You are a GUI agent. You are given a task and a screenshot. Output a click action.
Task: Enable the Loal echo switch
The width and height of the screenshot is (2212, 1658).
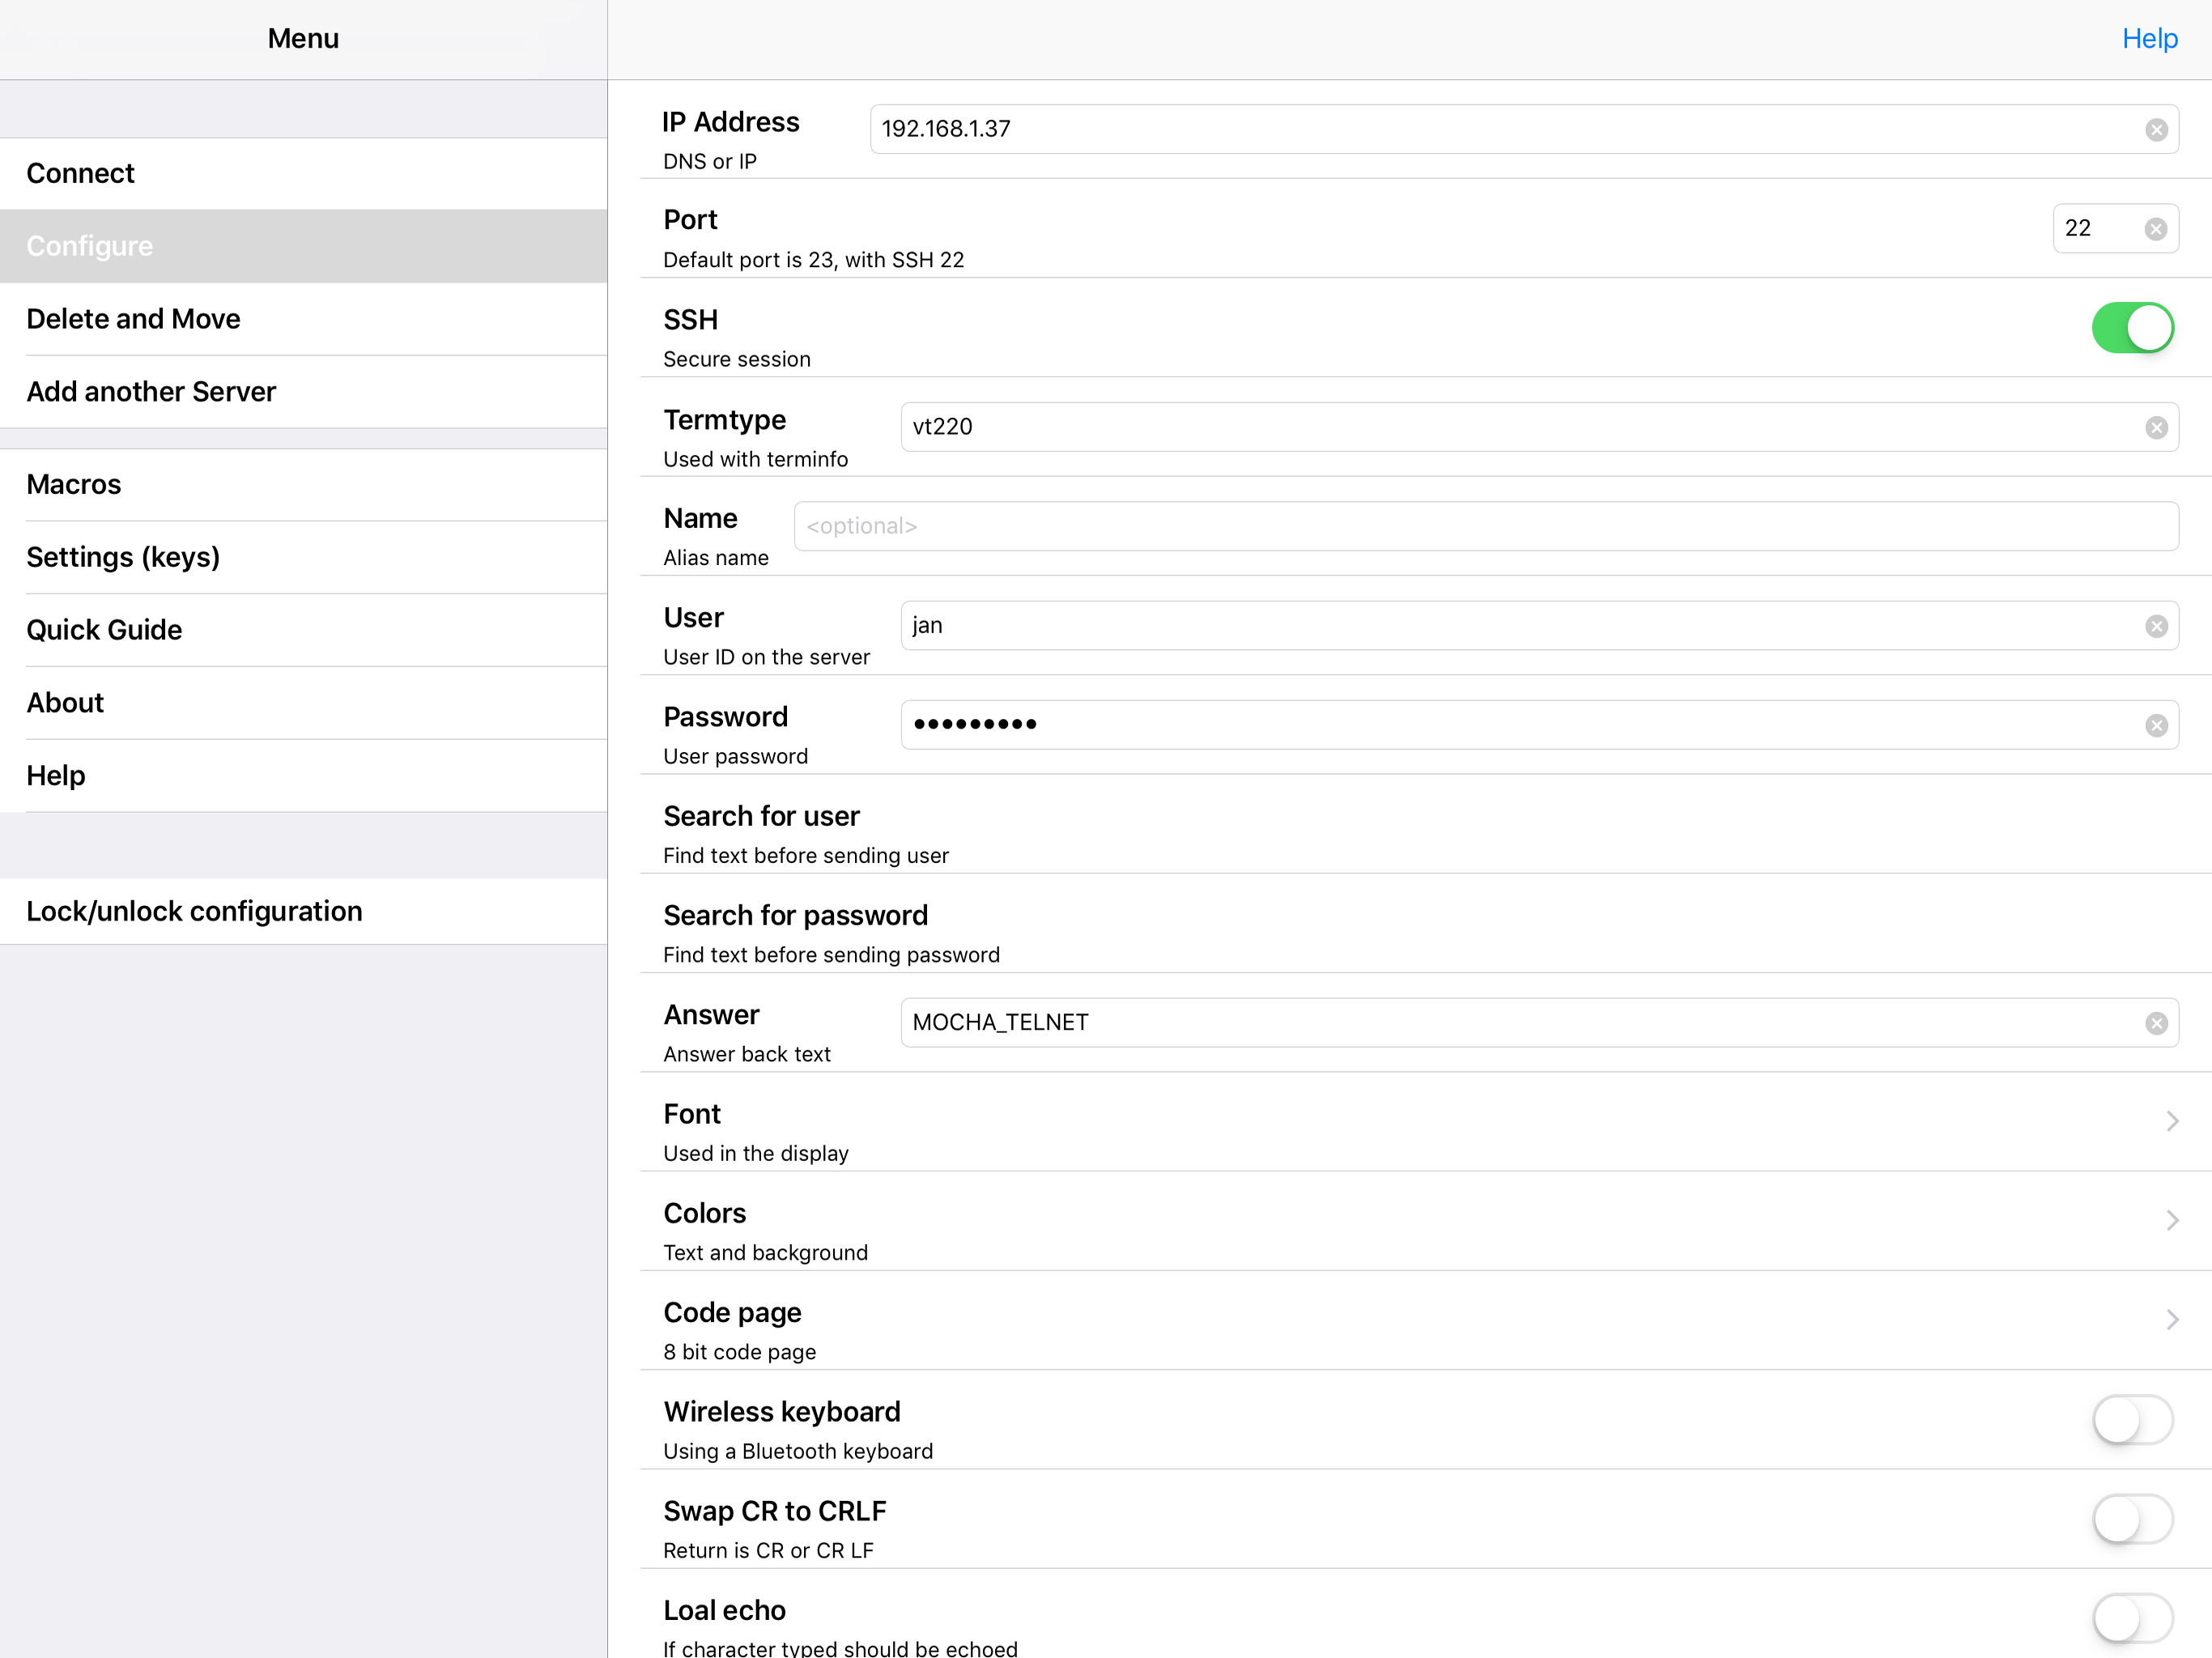tap(2132, 1618)
